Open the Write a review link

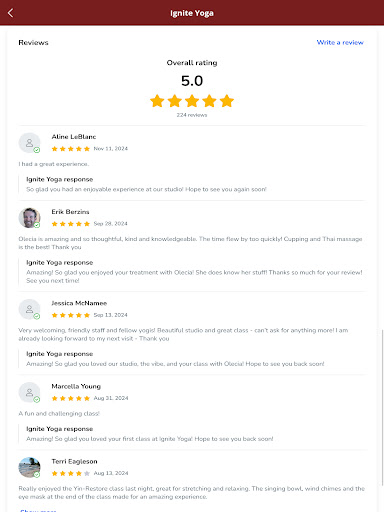(340, 42)
